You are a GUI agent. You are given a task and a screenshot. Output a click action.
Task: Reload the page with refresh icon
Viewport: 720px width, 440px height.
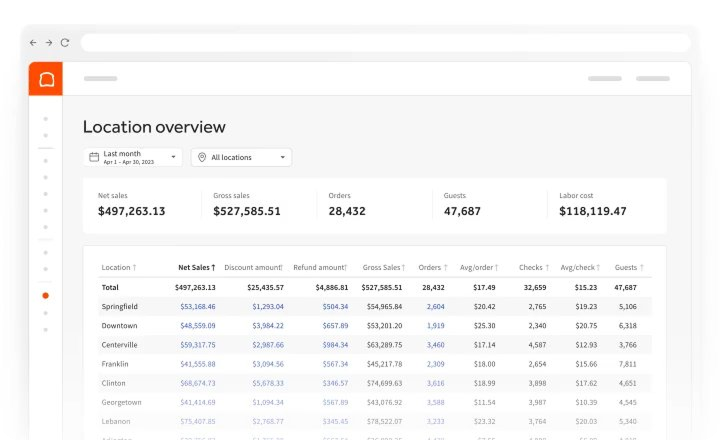[65, 43]
